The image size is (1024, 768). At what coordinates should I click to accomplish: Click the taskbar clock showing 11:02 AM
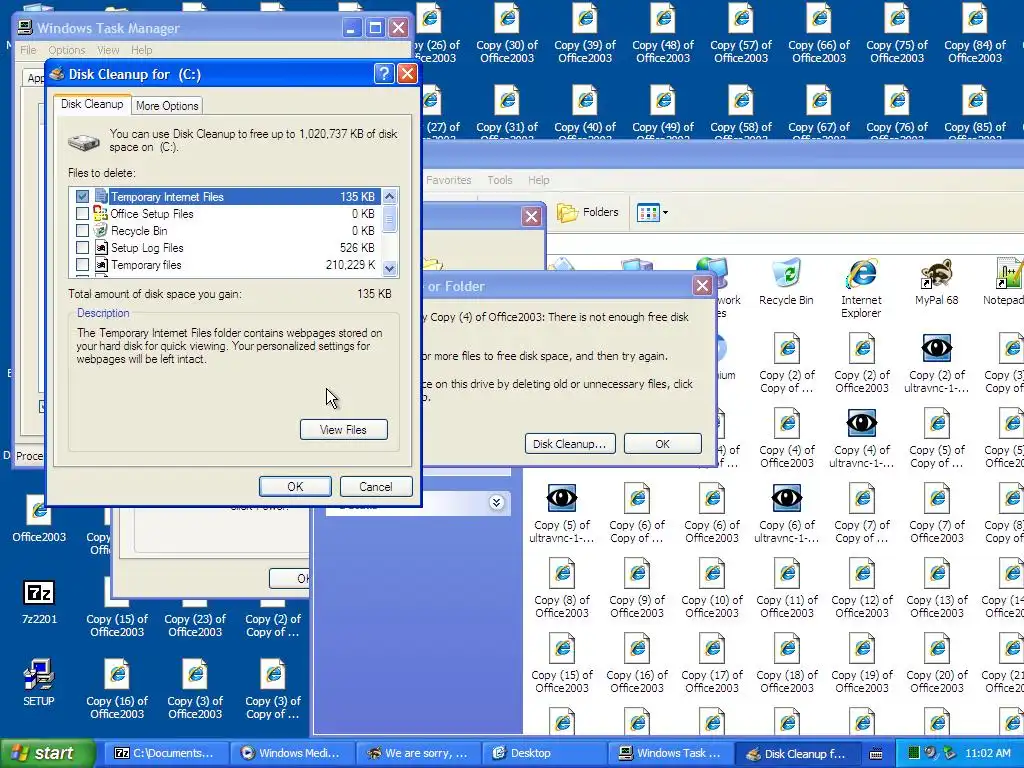pyautogui.click(x=987, y=754)
